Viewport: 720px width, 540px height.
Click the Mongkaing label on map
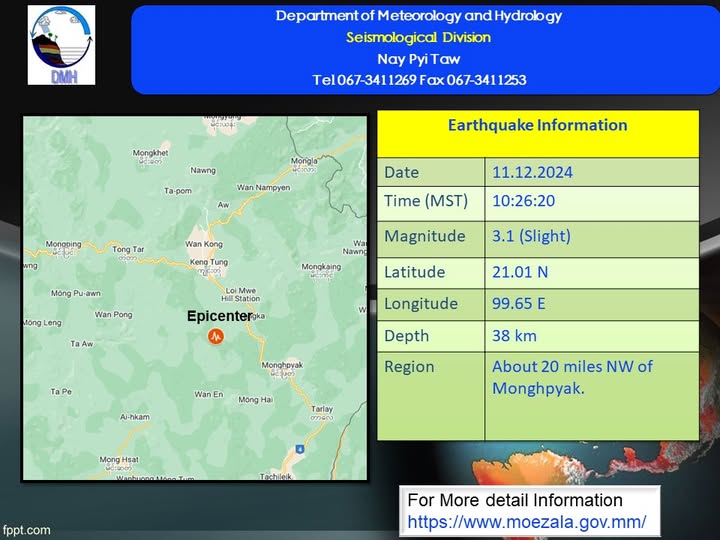click(321, 267)
